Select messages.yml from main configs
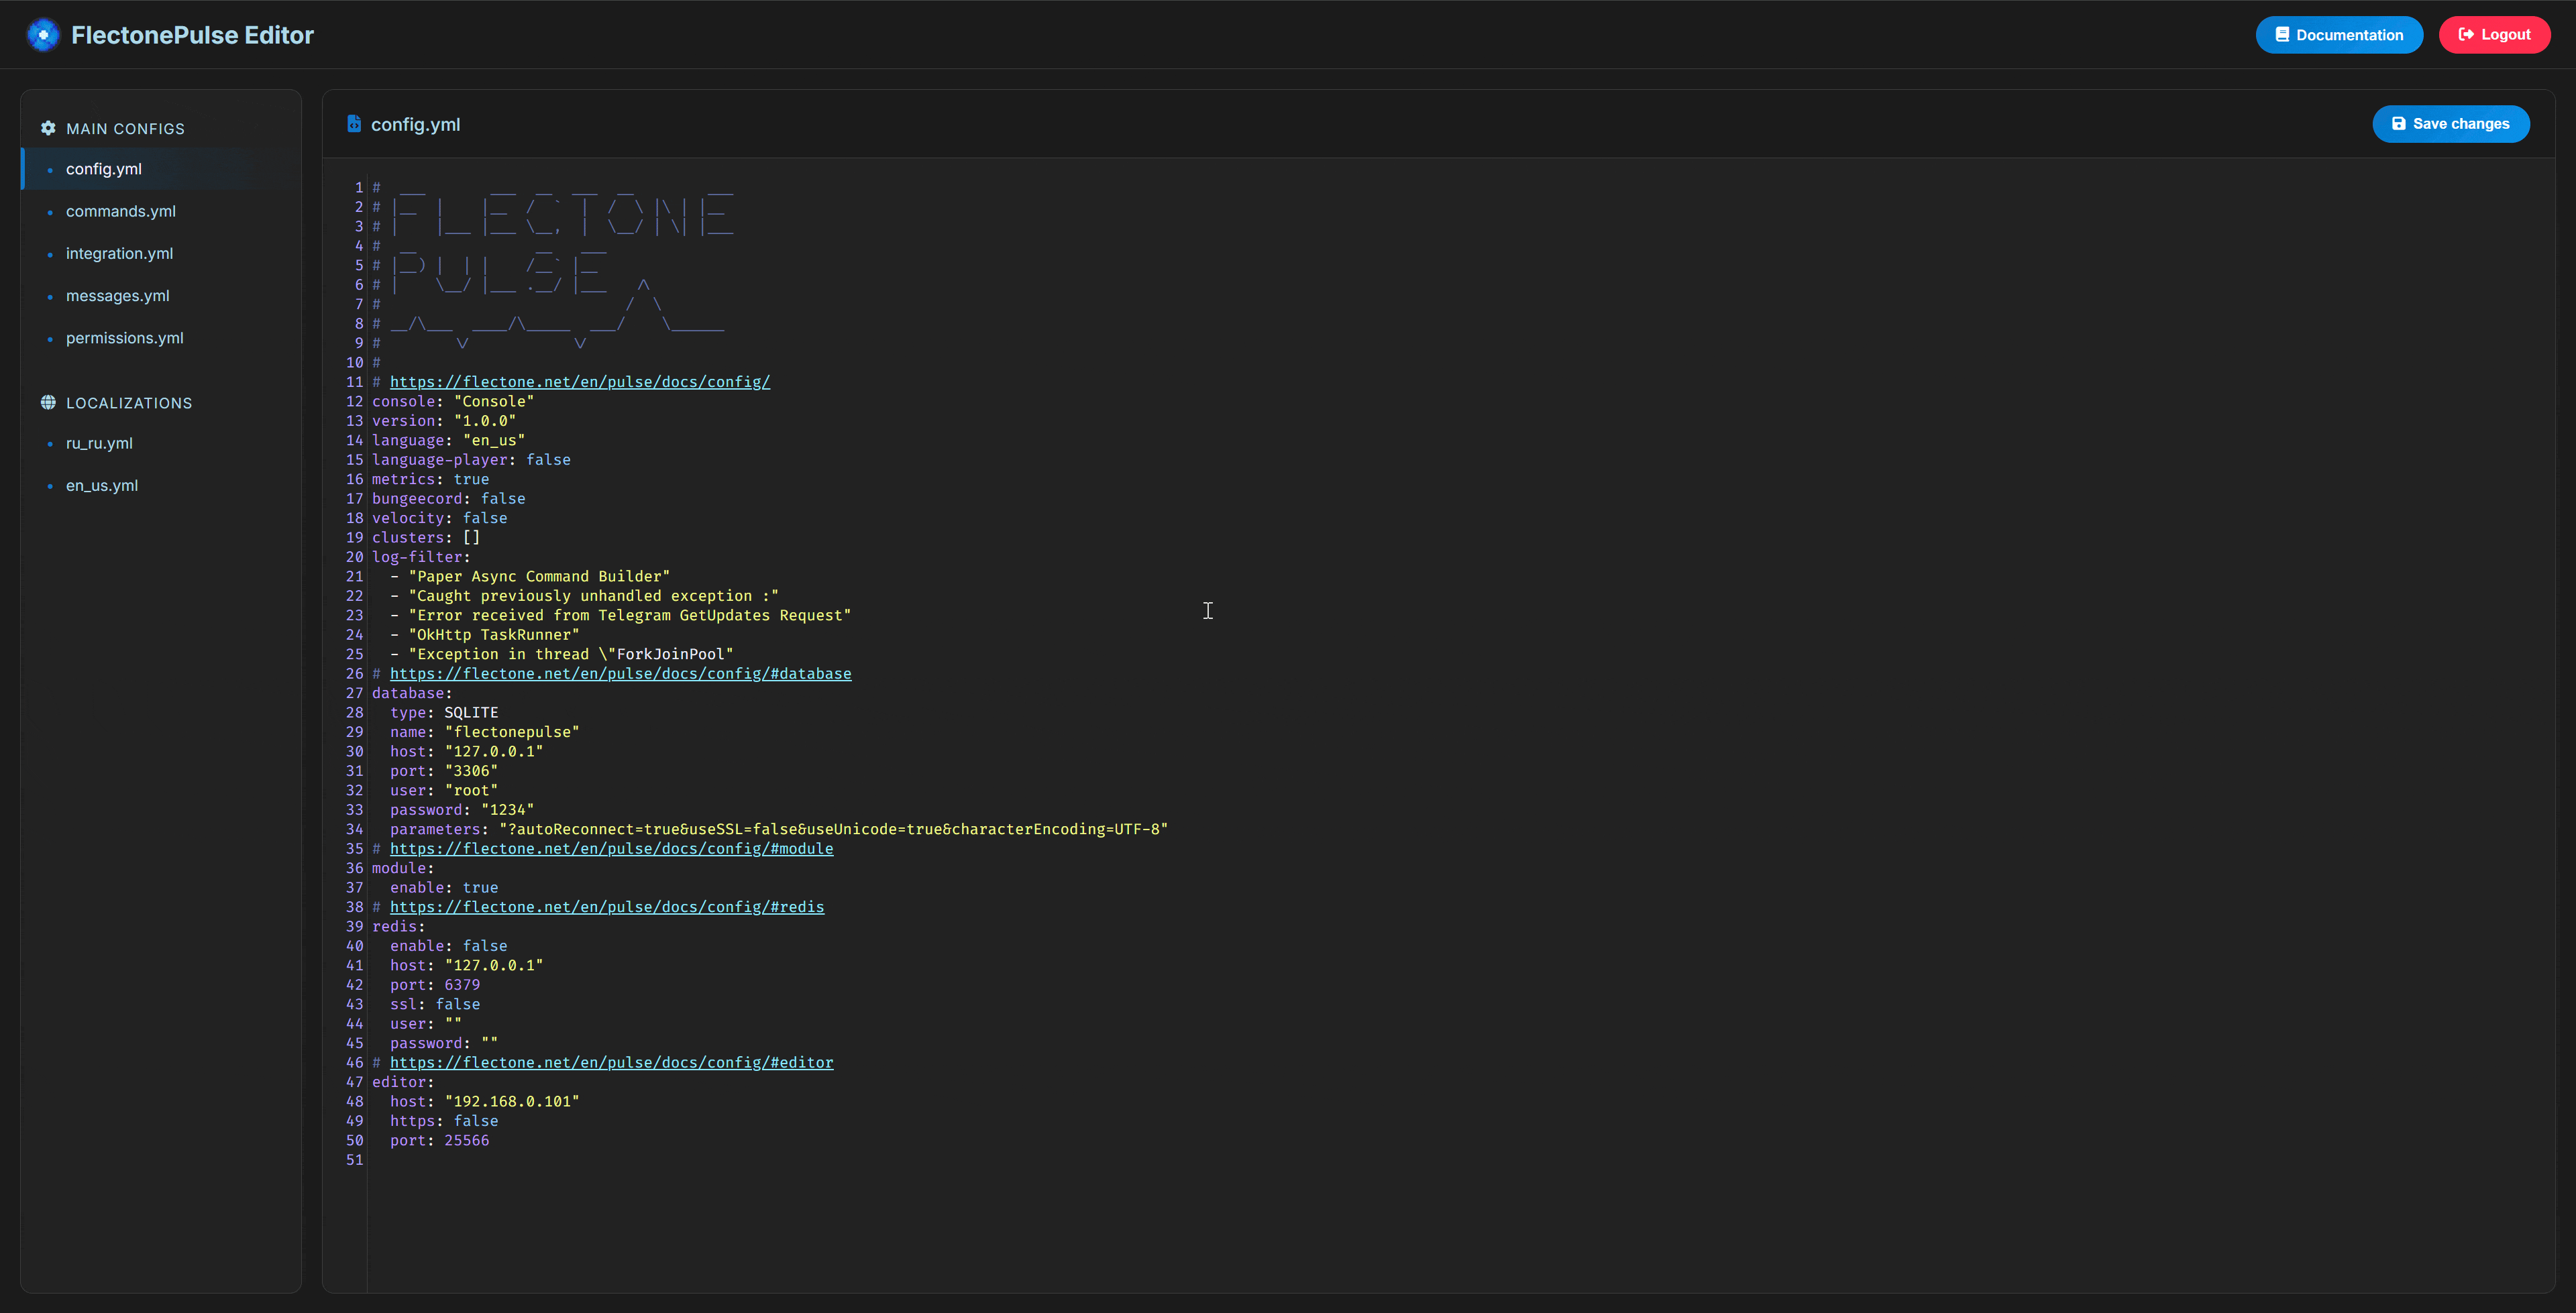This screenshot has width=2576, height=1313. coord(117,296)
